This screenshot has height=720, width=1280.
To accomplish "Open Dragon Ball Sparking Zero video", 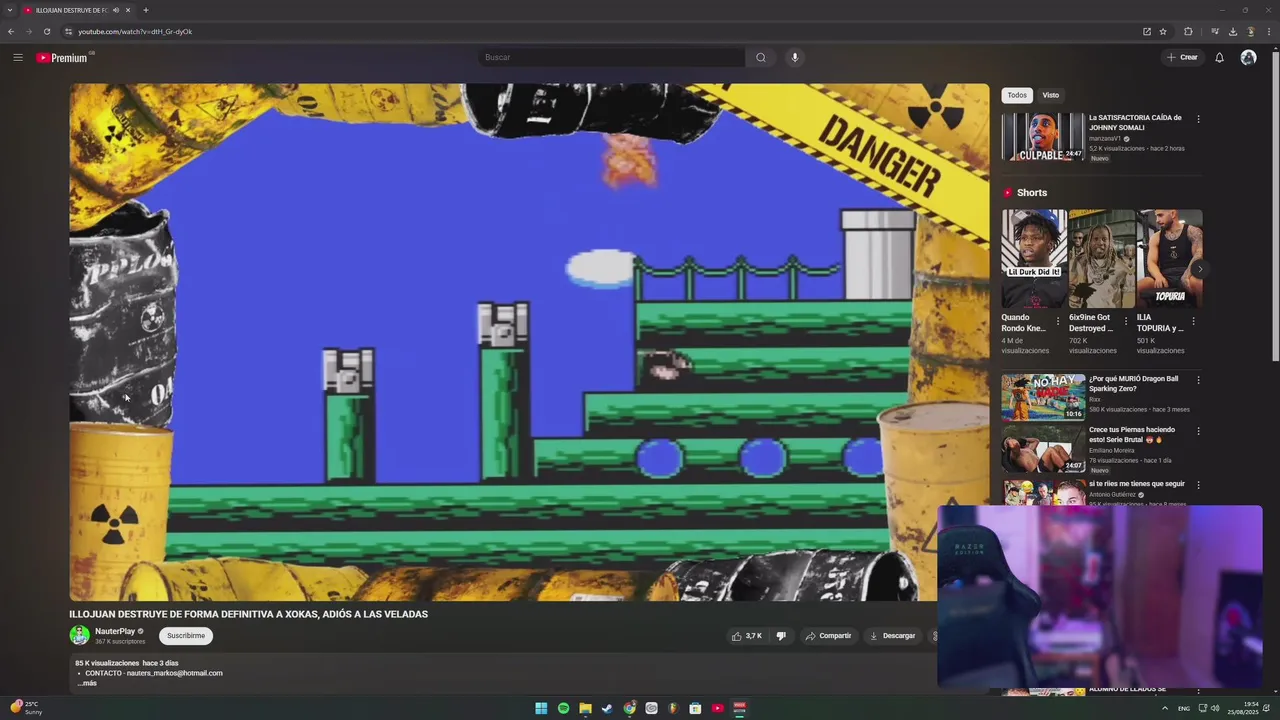I will point(1043,397).
